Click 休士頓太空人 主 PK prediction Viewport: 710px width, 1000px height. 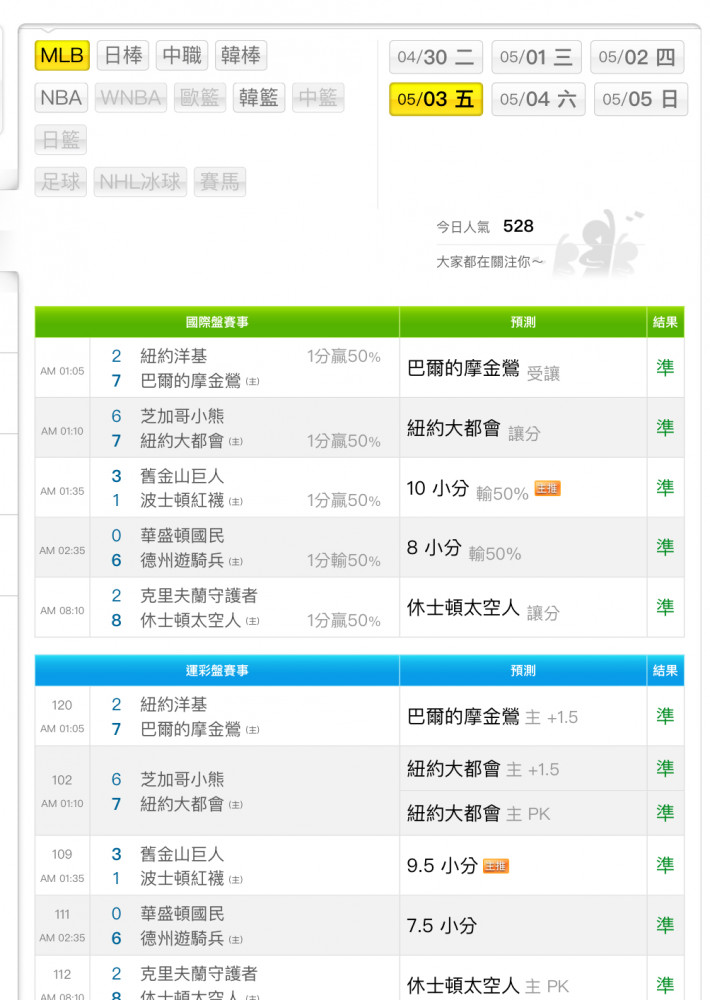pos(488,986)
